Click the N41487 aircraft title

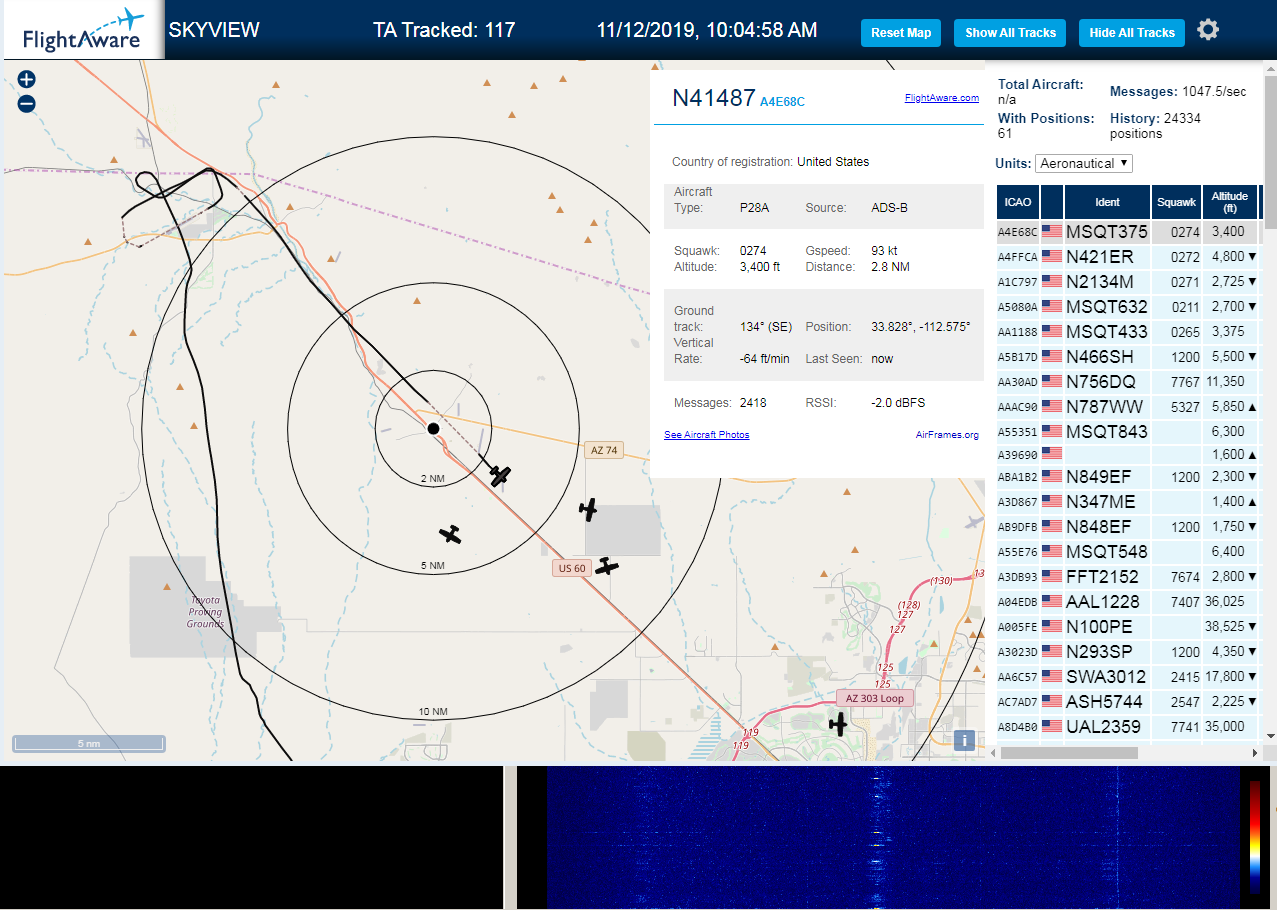[713, 98]
